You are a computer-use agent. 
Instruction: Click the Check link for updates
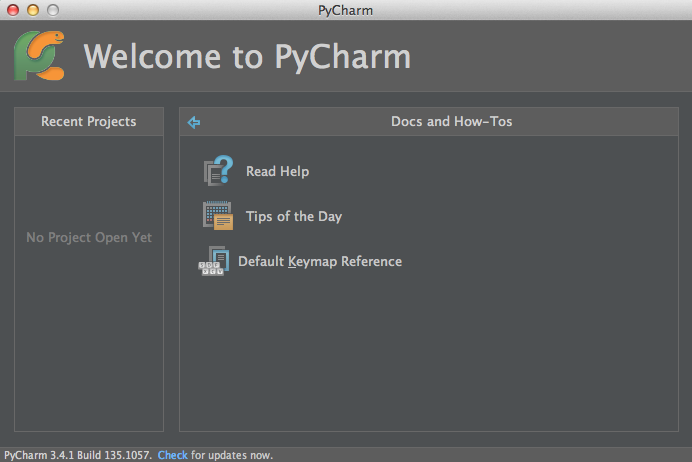point(172,455)
